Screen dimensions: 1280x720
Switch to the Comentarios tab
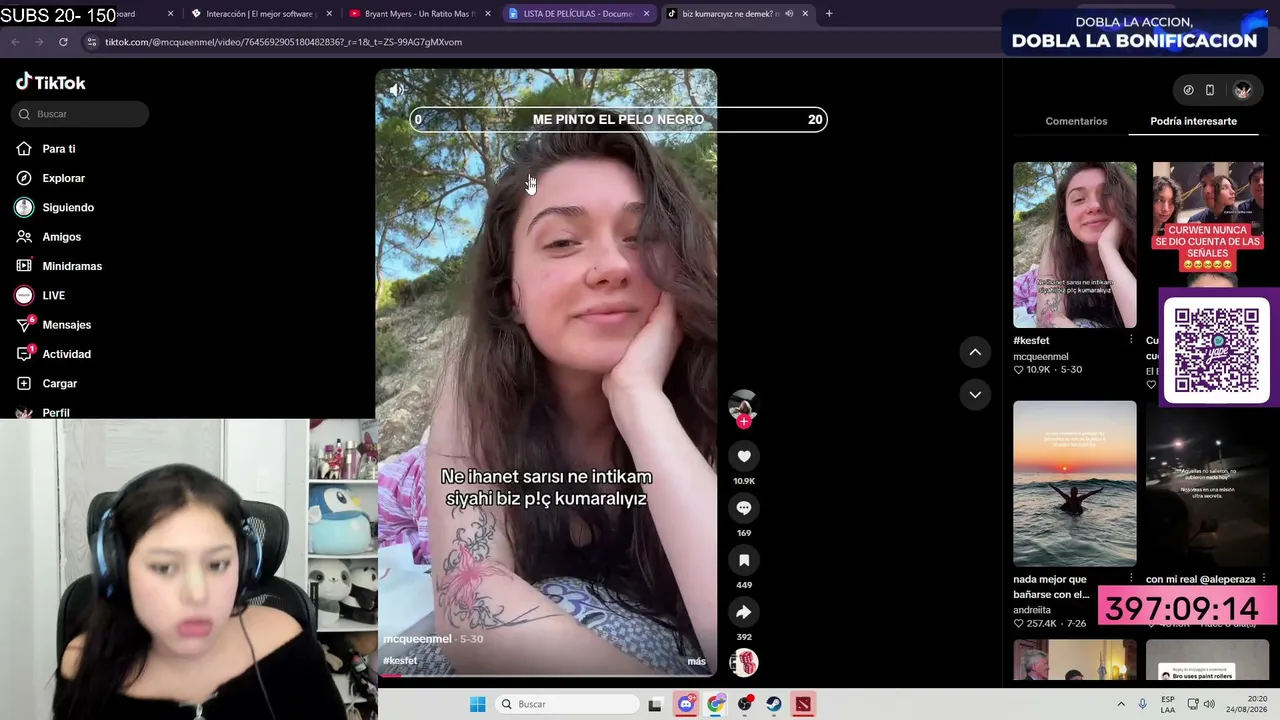[1076, 121]
